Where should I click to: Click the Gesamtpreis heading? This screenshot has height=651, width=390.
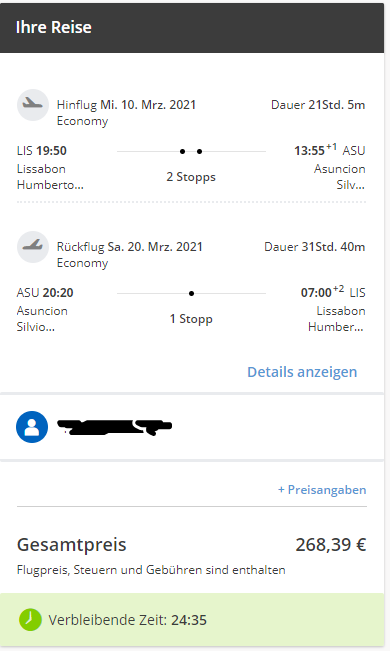[x=71, y=544]
